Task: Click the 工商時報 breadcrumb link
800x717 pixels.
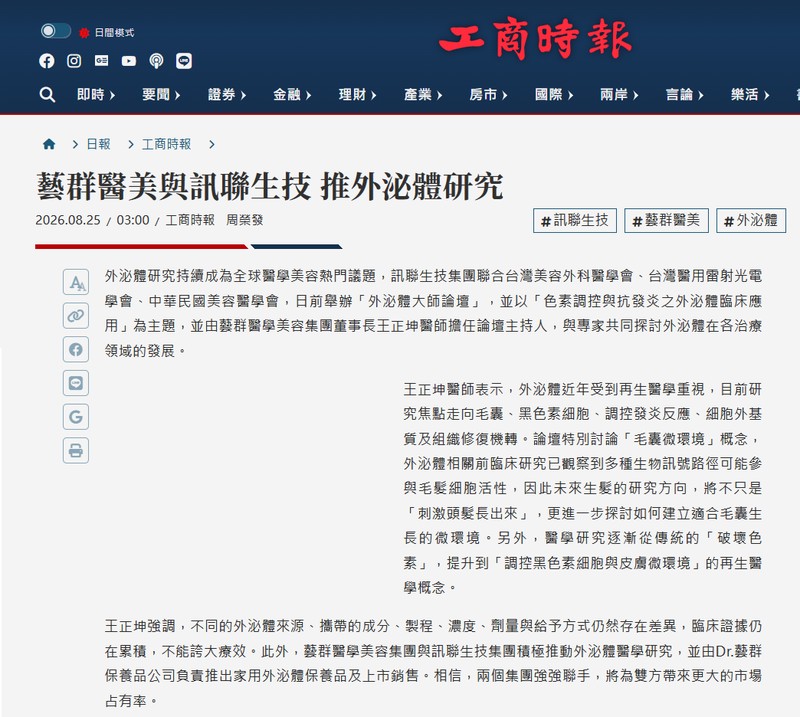Action: pyautogui.click(x=166, y=144)
